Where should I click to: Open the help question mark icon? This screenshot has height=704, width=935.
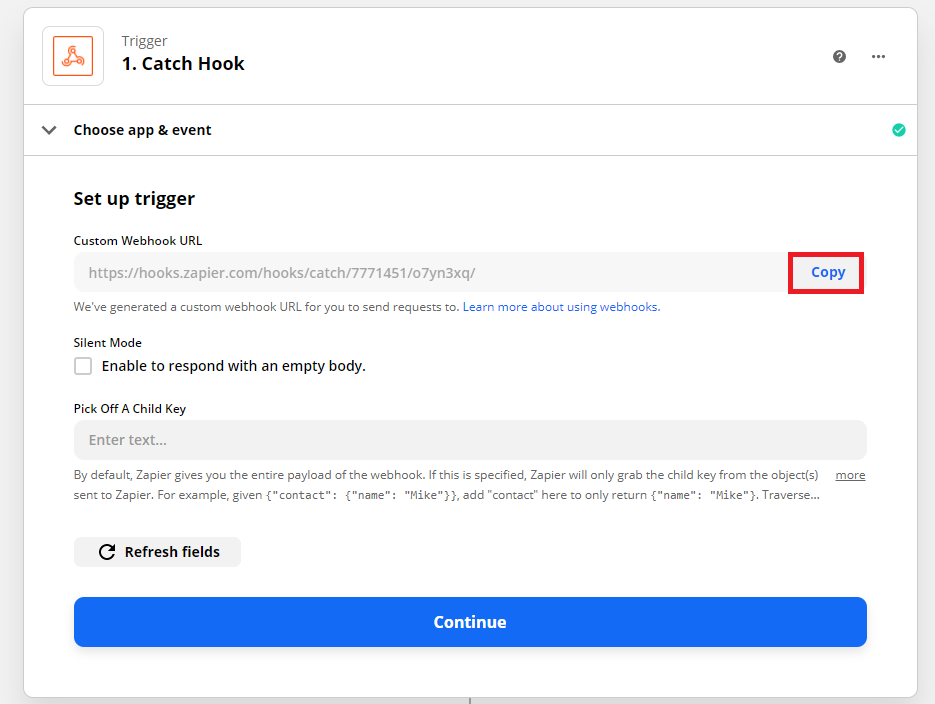click(839, 57)
